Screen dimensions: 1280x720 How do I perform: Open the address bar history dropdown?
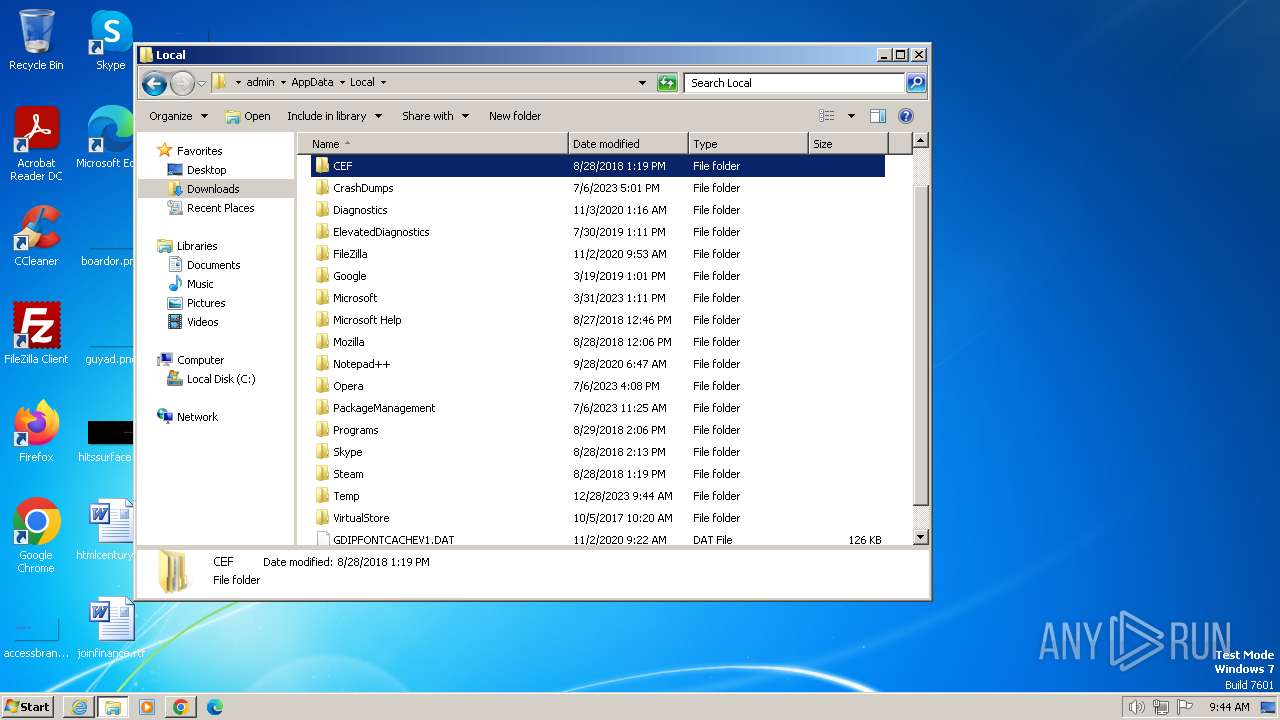(642, 83)
